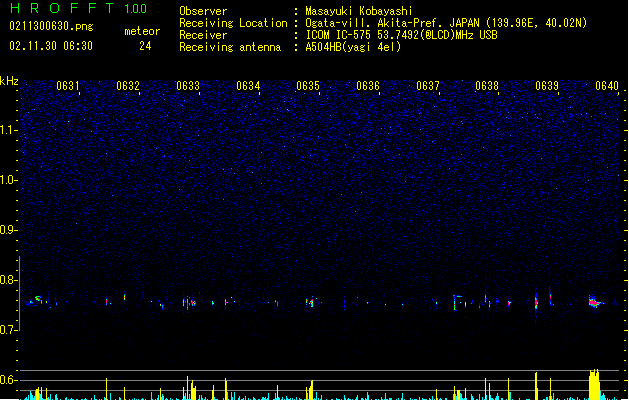The image size is (629, 400).
Task: Click the meteor count value 24
Action: pos(145,46)
